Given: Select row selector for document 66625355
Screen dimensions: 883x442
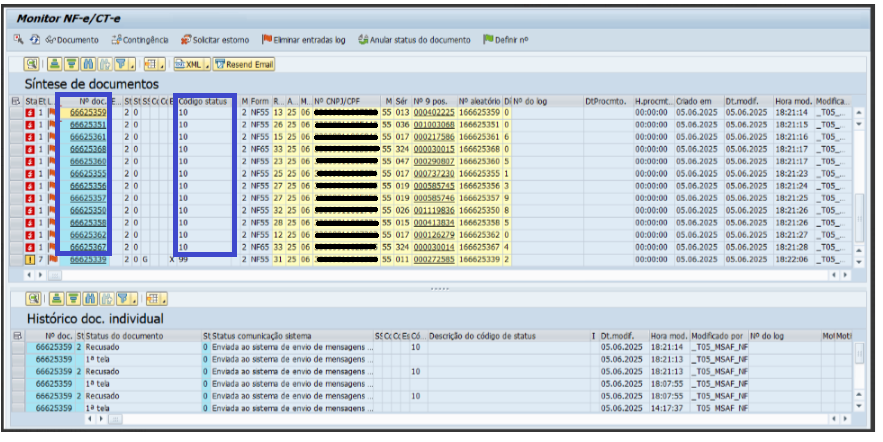Looking at the screenshot, I should (16, 173).
